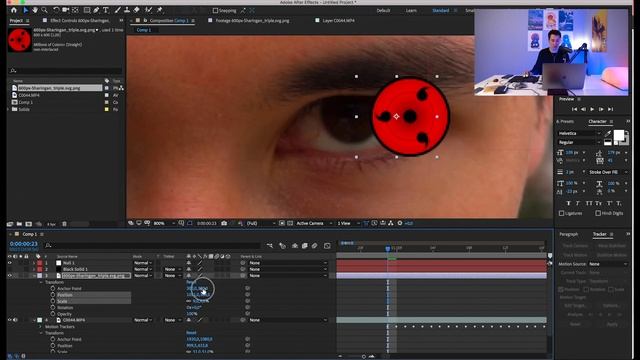Collapse Transform group of Sharingan layer
The width and height of the screenshot is (640, 360).
40,282
